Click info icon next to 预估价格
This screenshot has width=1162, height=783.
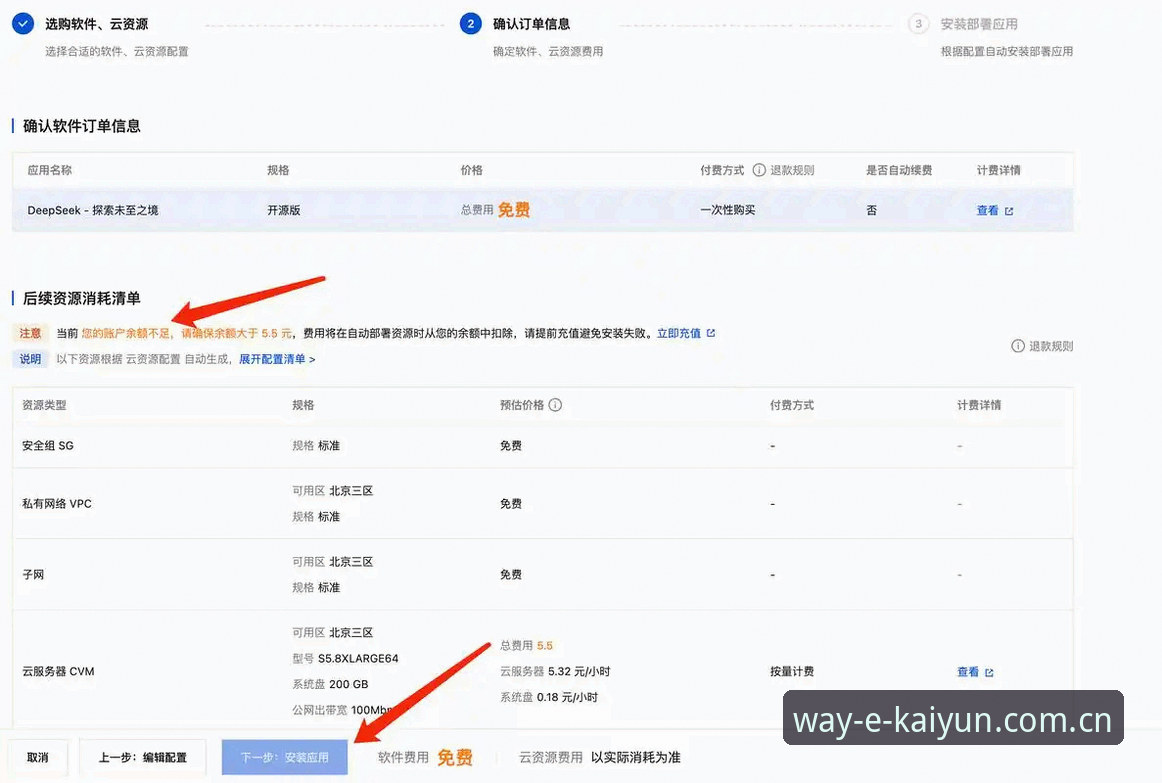555,404
